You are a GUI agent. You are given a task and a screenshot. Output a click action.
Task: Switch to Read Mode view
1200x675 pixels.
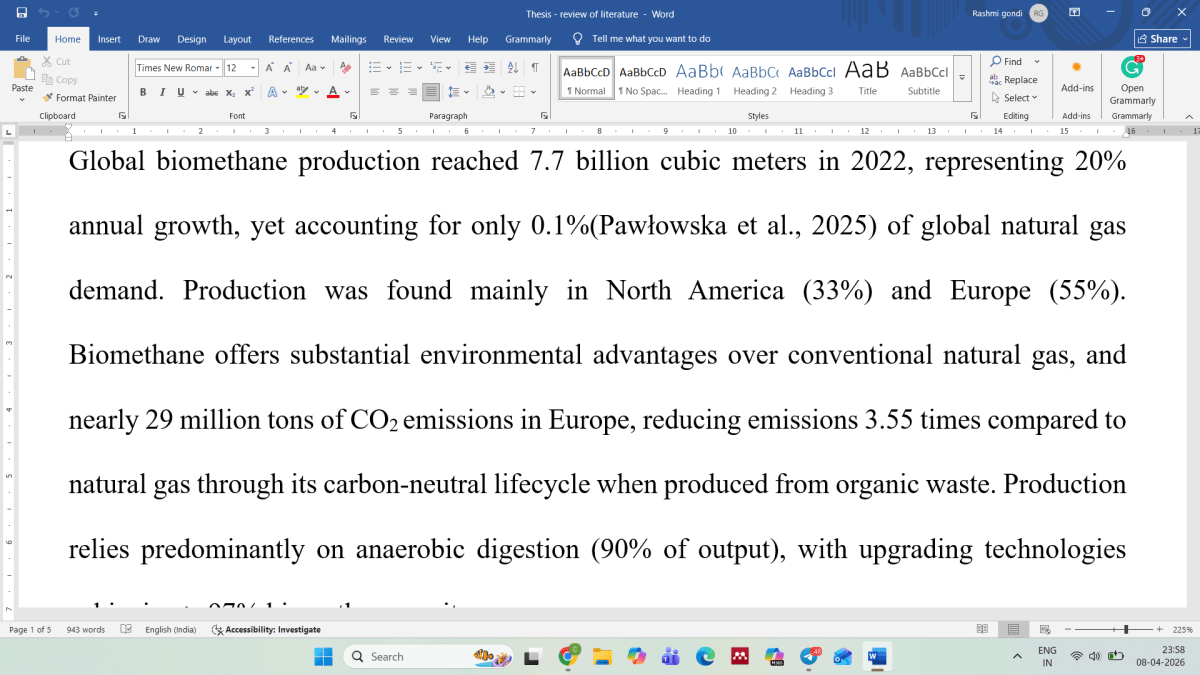click(983, 630)
